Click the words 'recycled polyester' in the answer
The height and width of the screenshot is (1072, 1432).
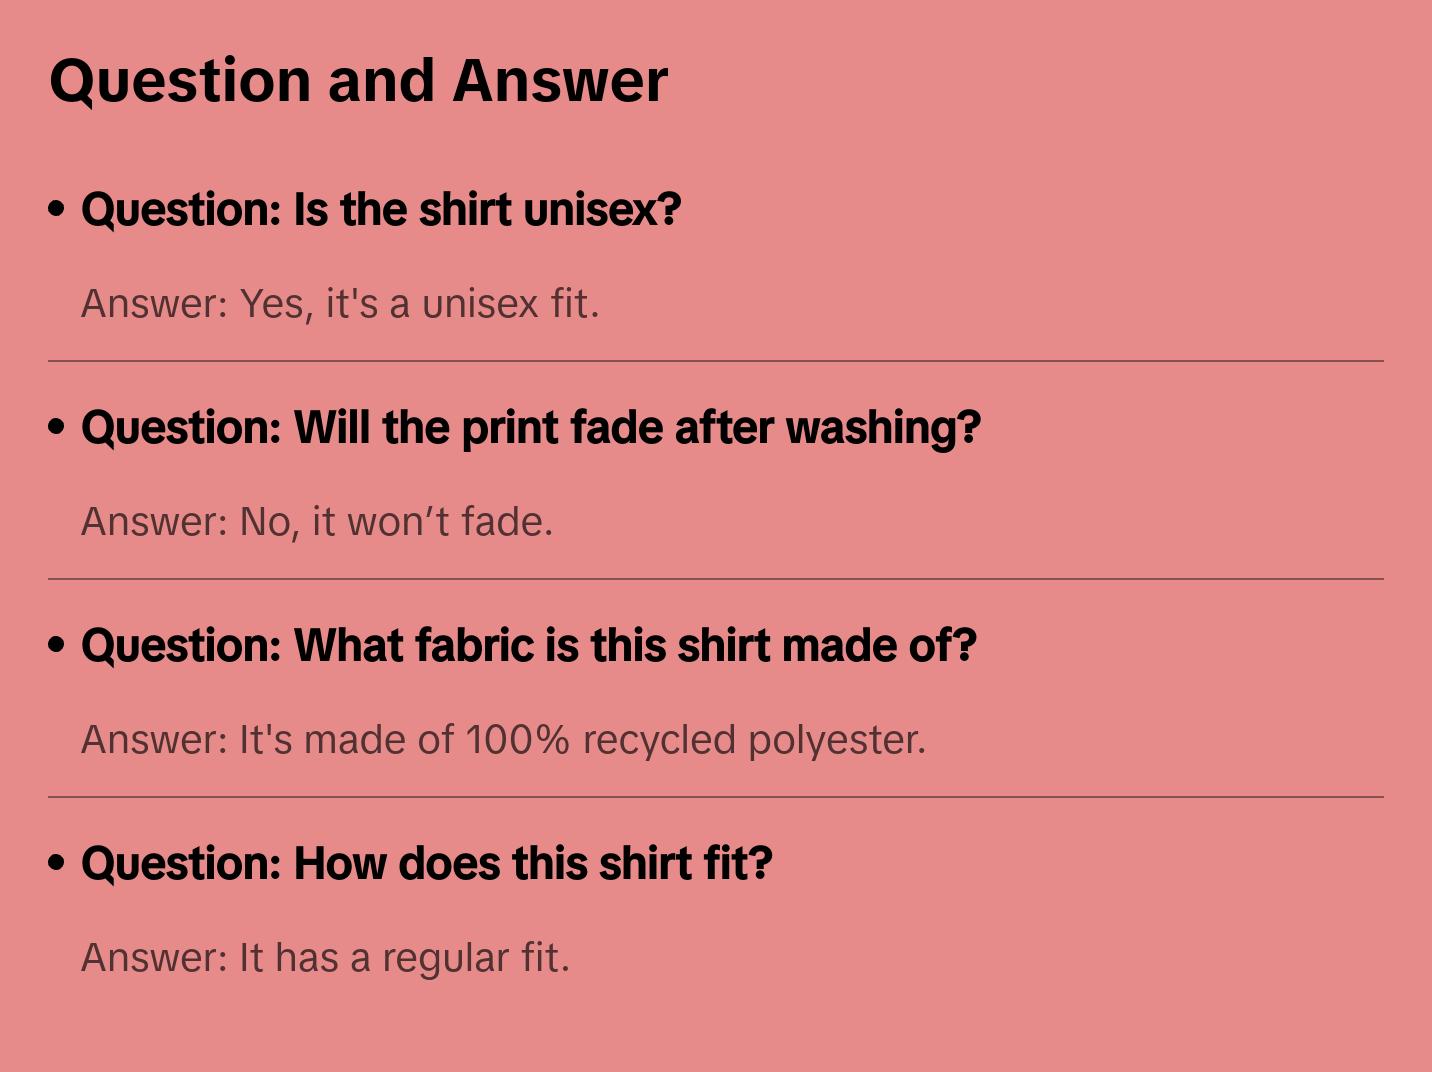pos(753,740)
